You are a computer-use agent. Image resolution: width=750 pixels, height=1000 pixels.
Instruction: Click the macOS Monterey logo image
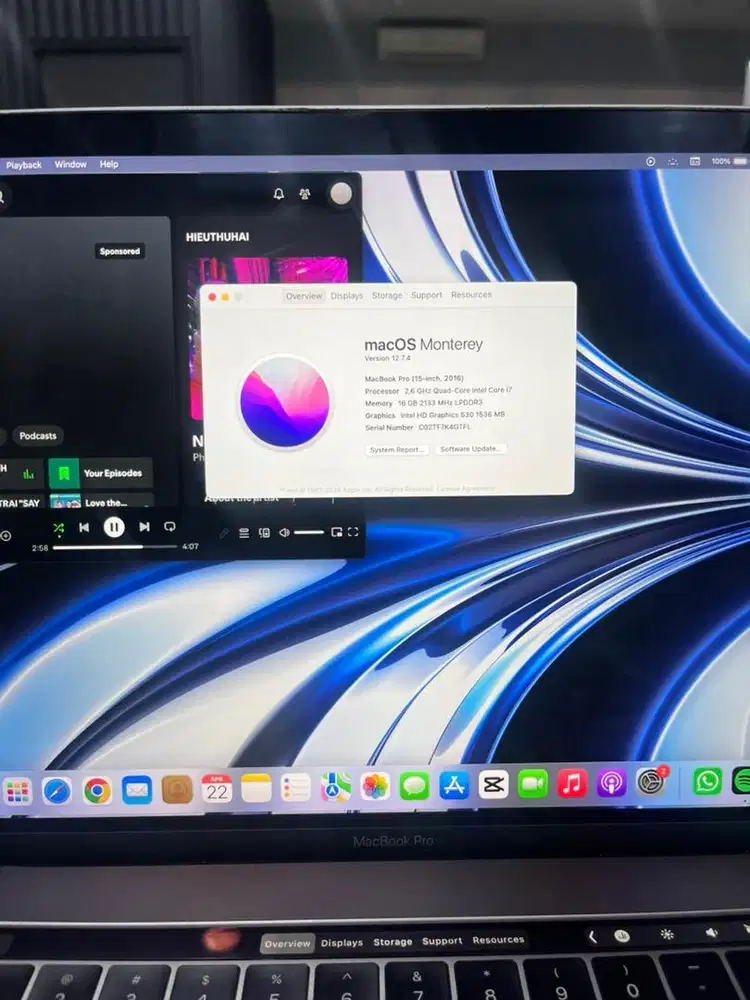click(284, 402)
